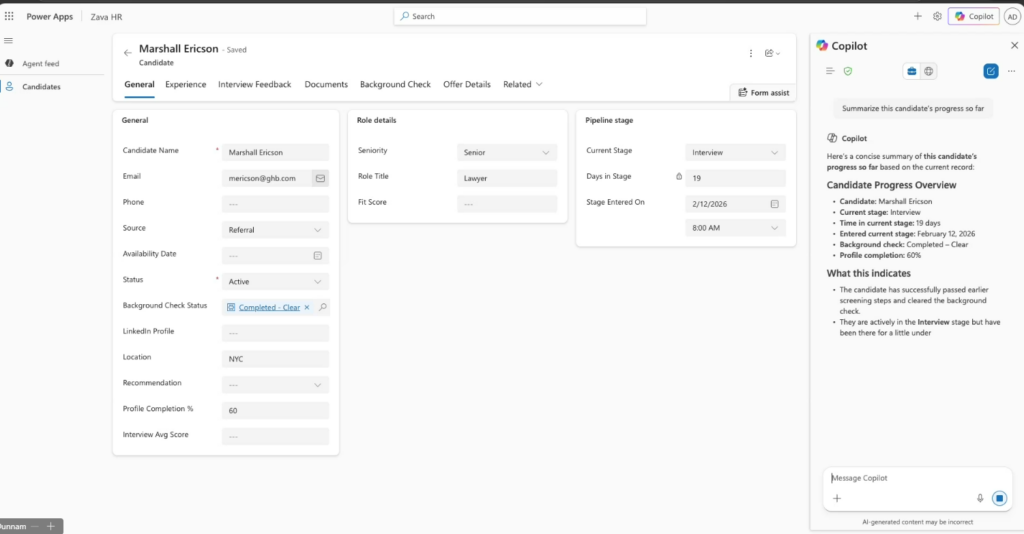Switch to the Interview Feedback tab
This screenshot has width=1024, height=534.
(255, 85)
